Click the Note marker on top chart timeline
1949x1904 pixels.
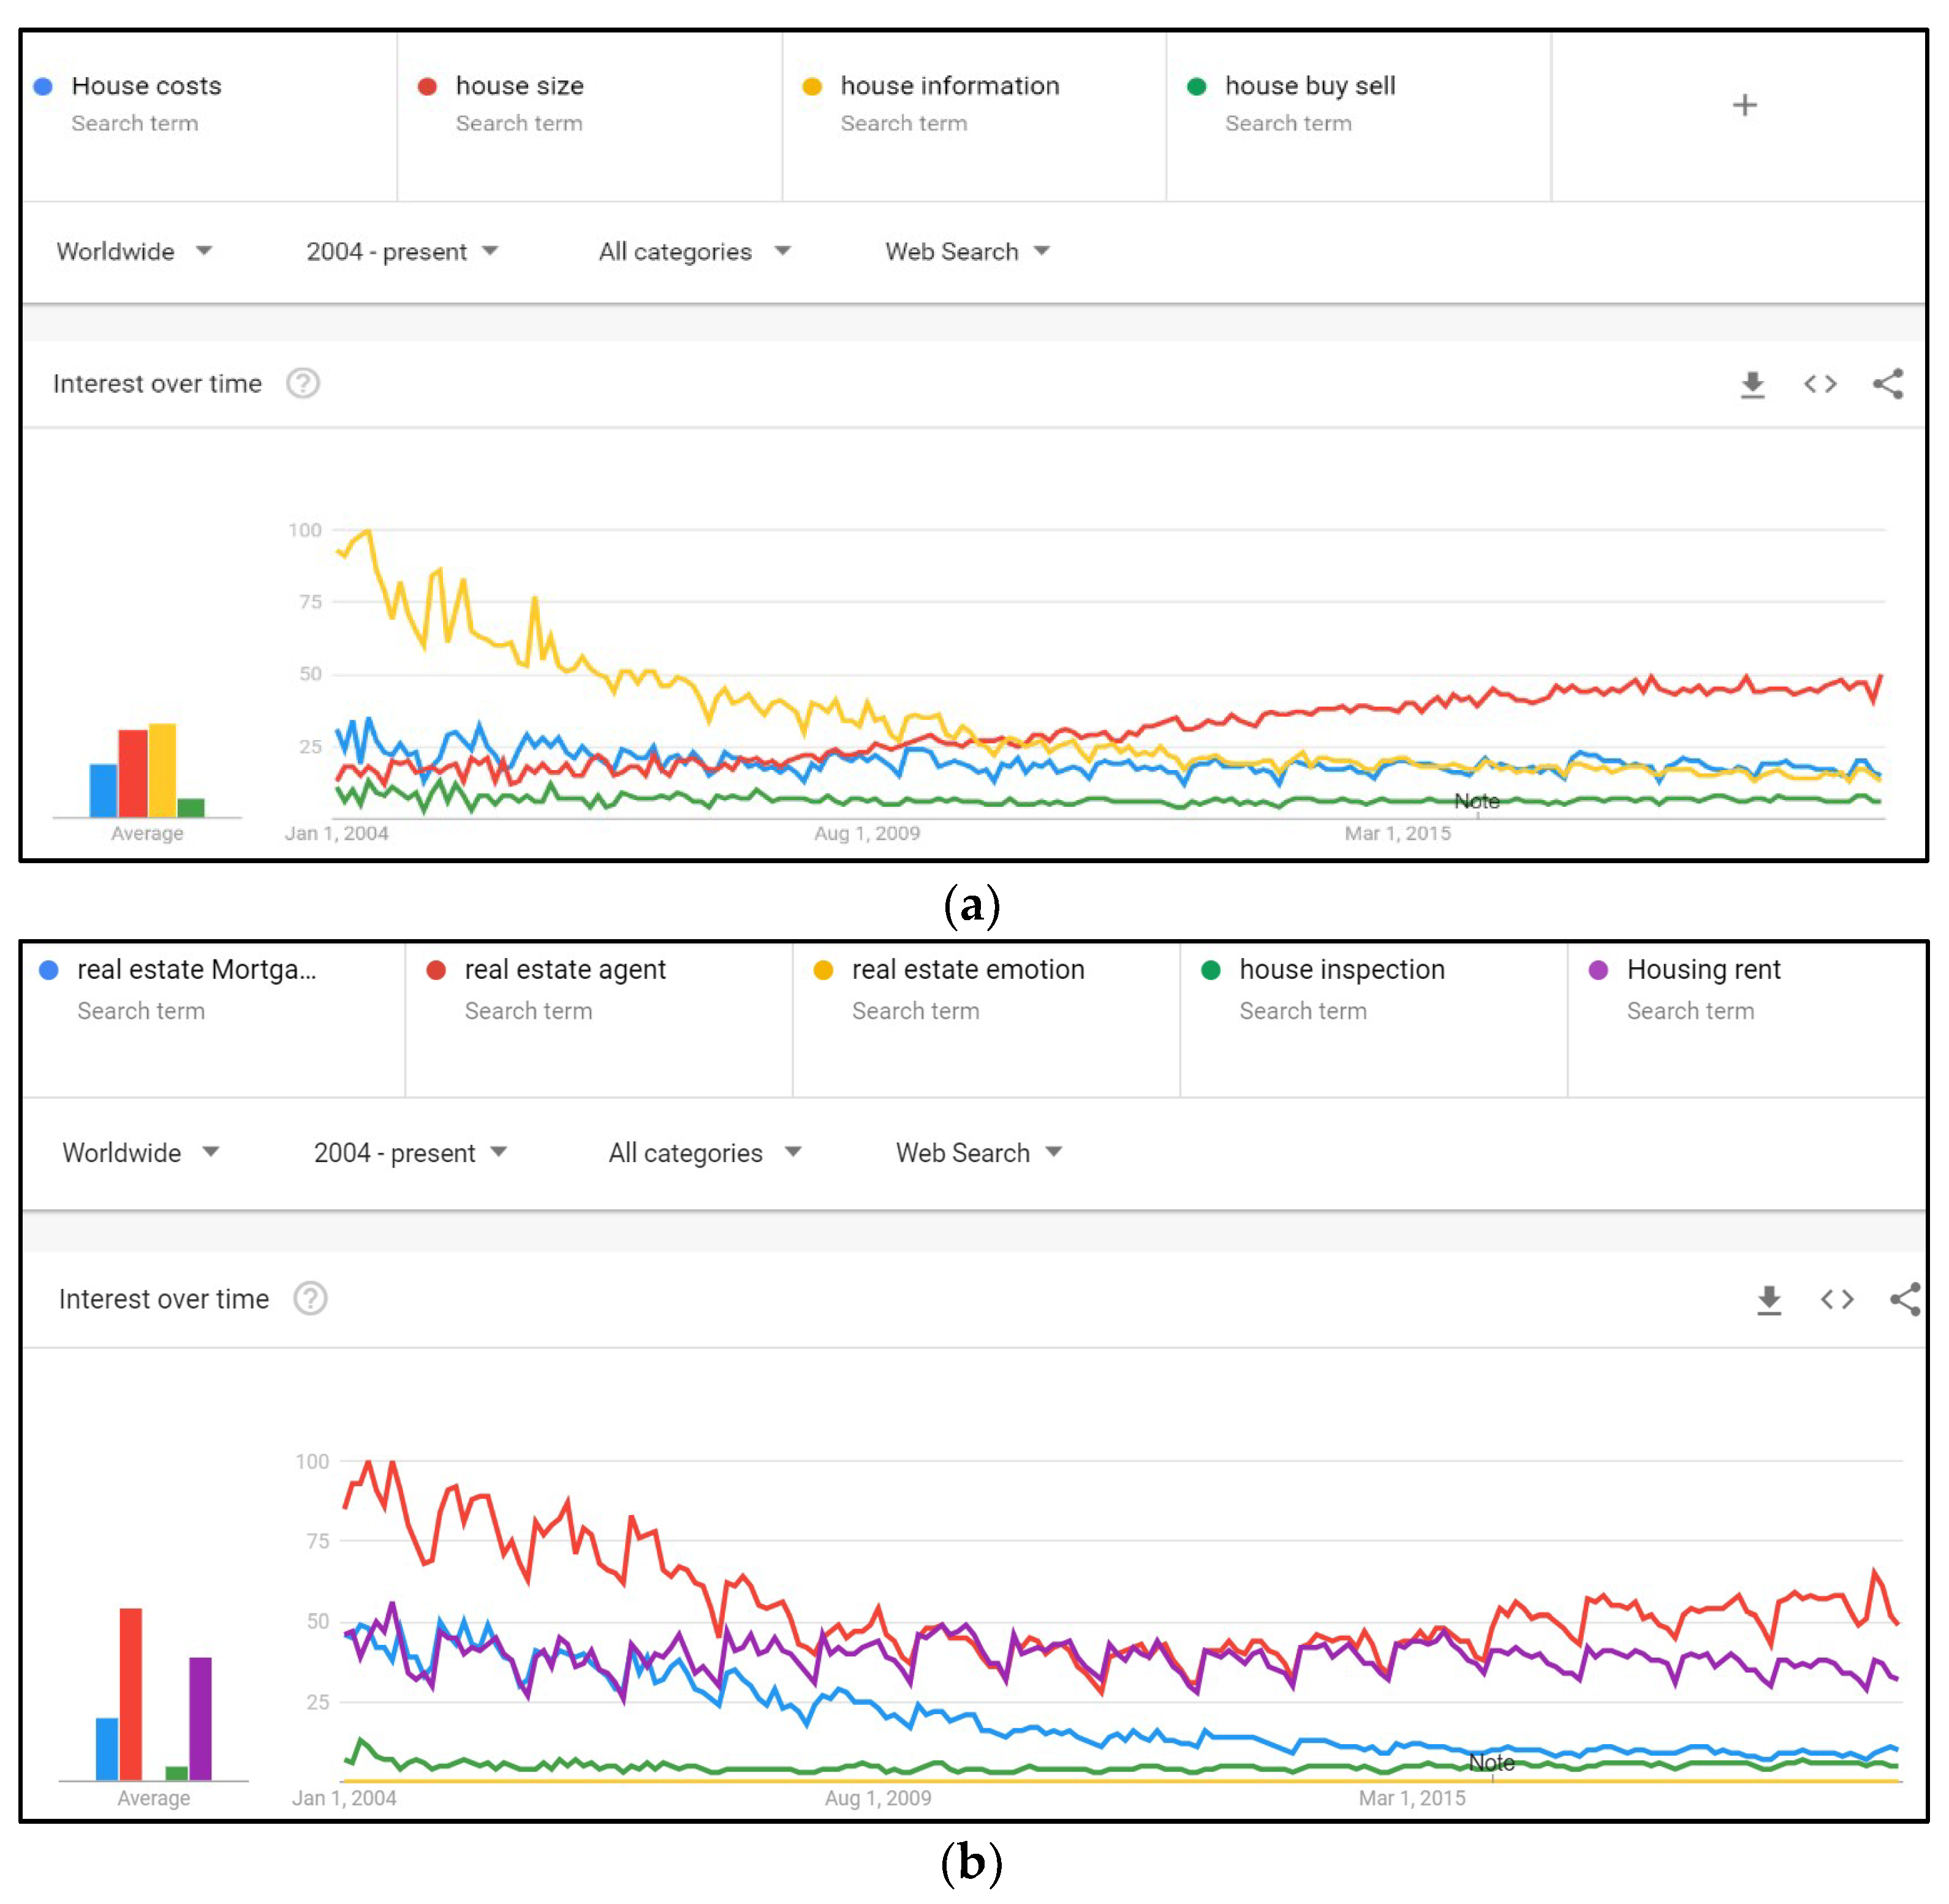click(x=1477, y=801)
